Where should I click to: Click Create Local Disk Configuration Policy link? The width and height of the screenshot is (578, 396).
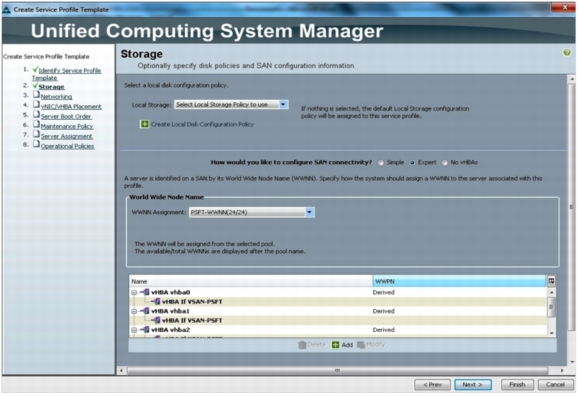point(202,125)
